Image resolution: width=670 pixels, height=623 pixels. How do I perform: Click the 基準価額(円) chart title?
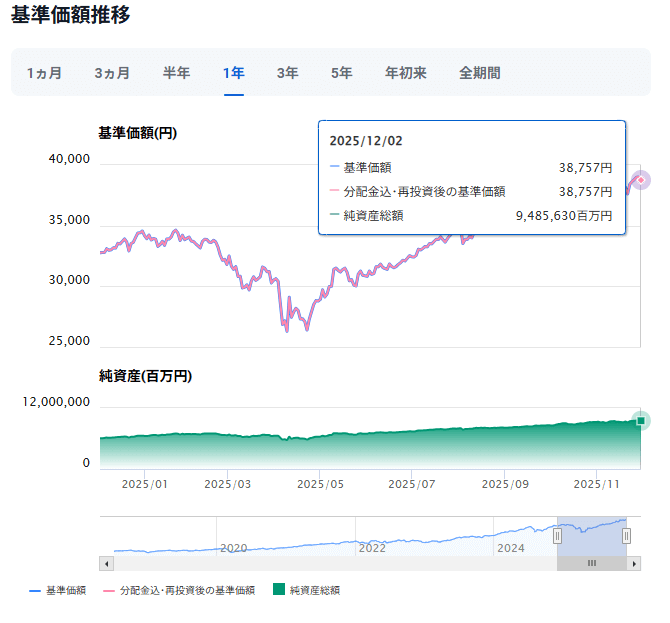tap(138, 133)
